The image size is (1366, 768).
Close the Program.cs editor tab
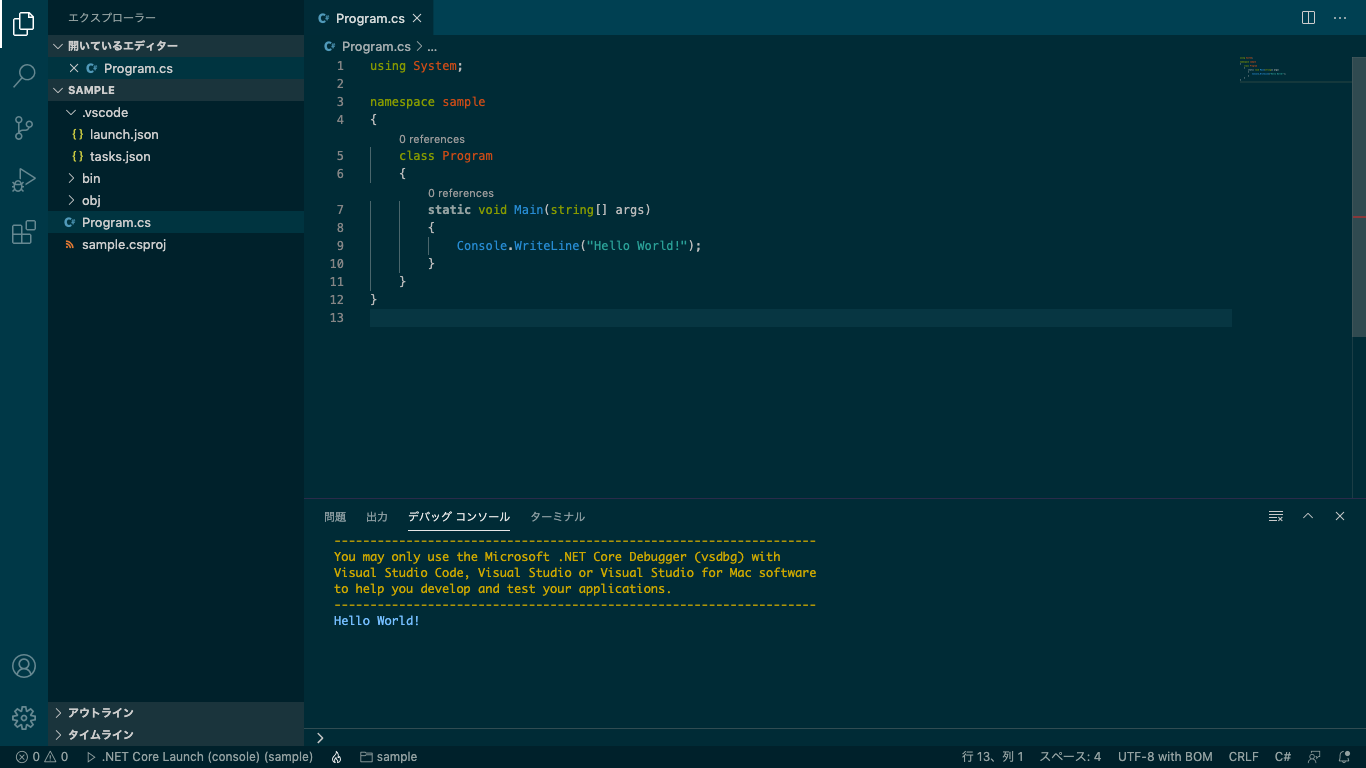[x=417, y=18]
